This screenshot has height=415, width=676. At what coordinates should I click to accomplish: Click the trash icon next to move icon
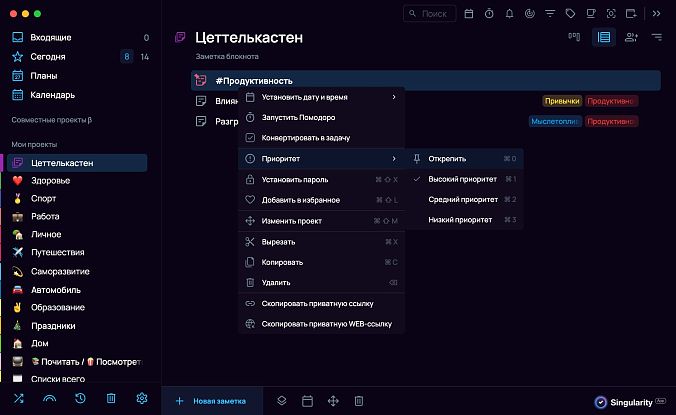[x=359, y=401]
